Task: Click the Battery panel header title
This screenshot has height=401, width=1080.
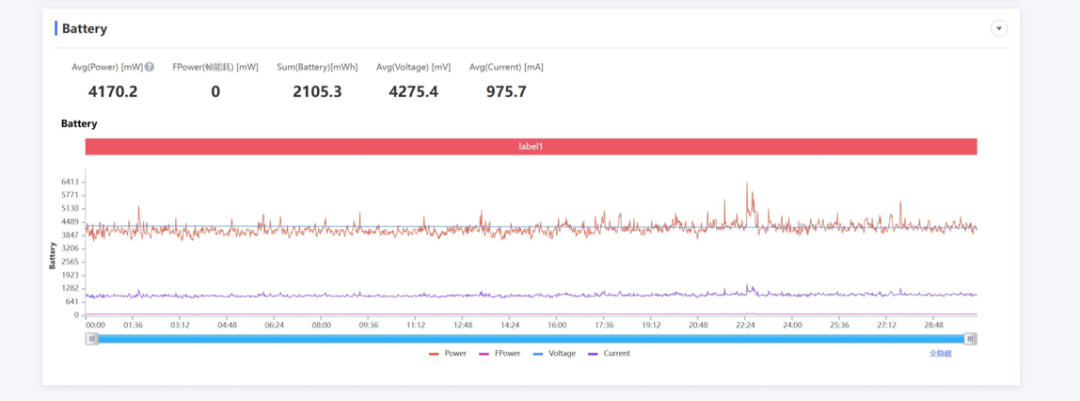Action: click(84, 29)
